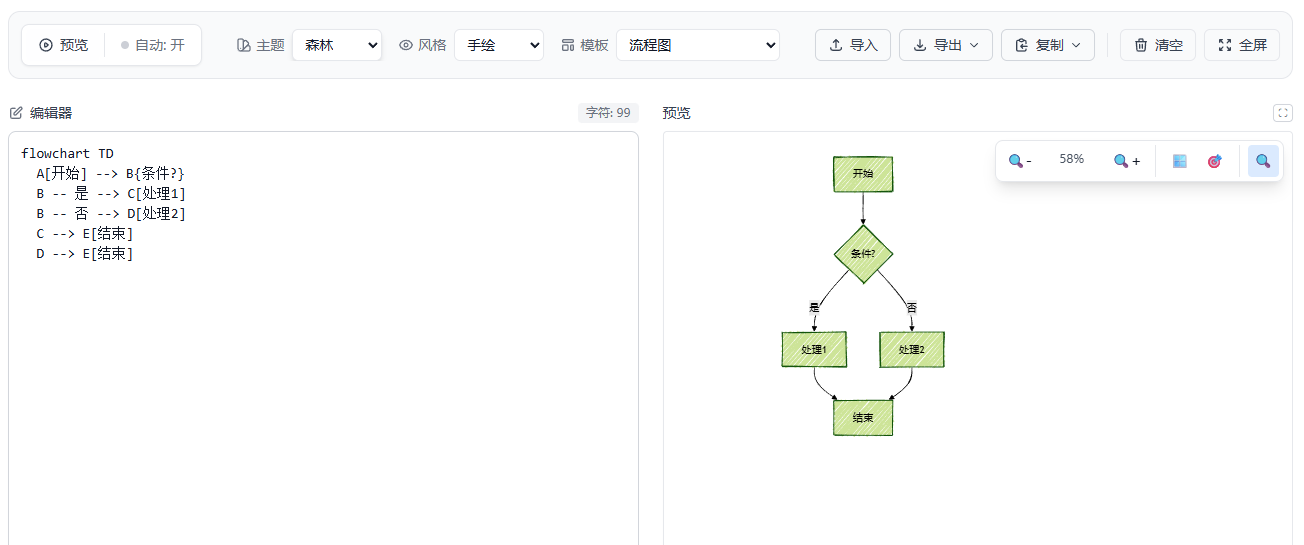The image size is (1304, 545).
Task: Click the 模板 layout icon
Action: pos(568,45)
